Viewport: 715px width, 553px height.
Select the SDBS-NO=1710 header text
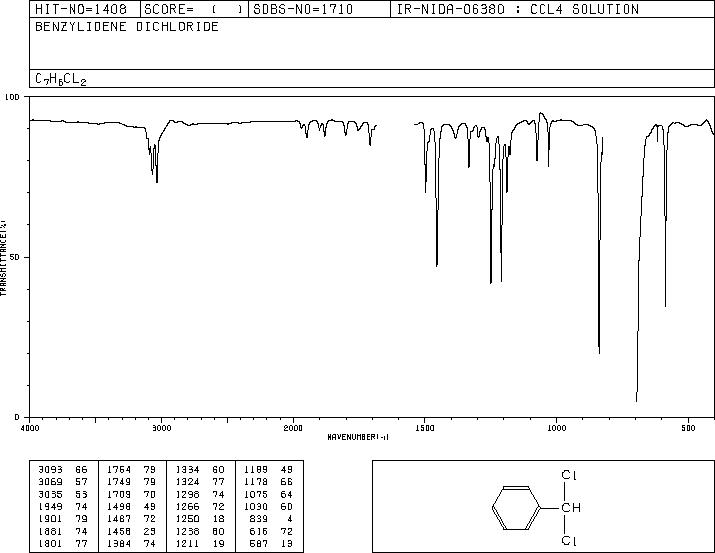pos(303,9)
